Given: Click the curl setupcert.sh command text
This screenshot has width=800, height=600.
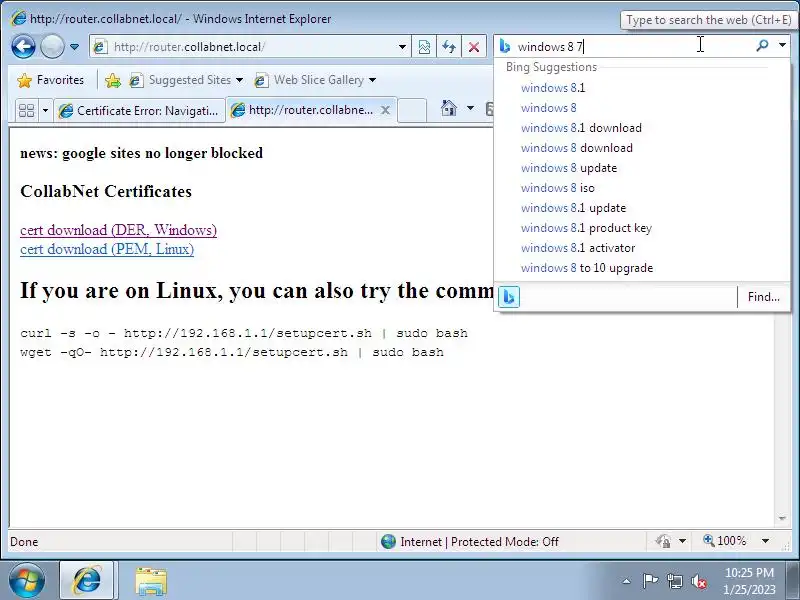Looking at the screenshot, I should 244,333.
